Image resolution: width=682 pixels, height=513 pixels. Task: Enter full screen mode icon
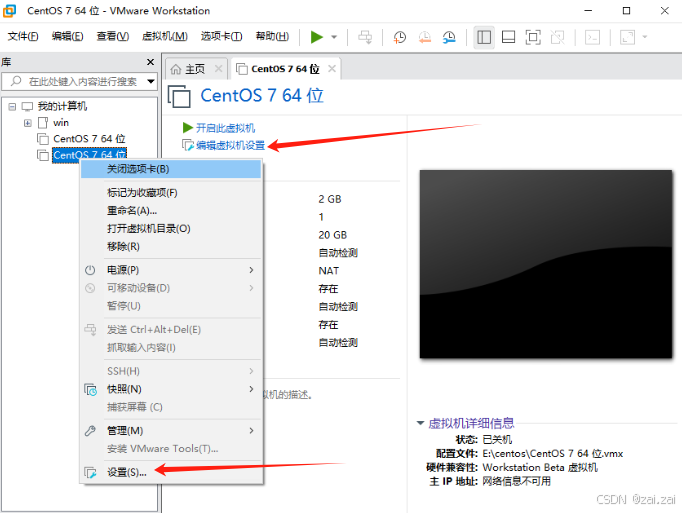click(533, 37)
